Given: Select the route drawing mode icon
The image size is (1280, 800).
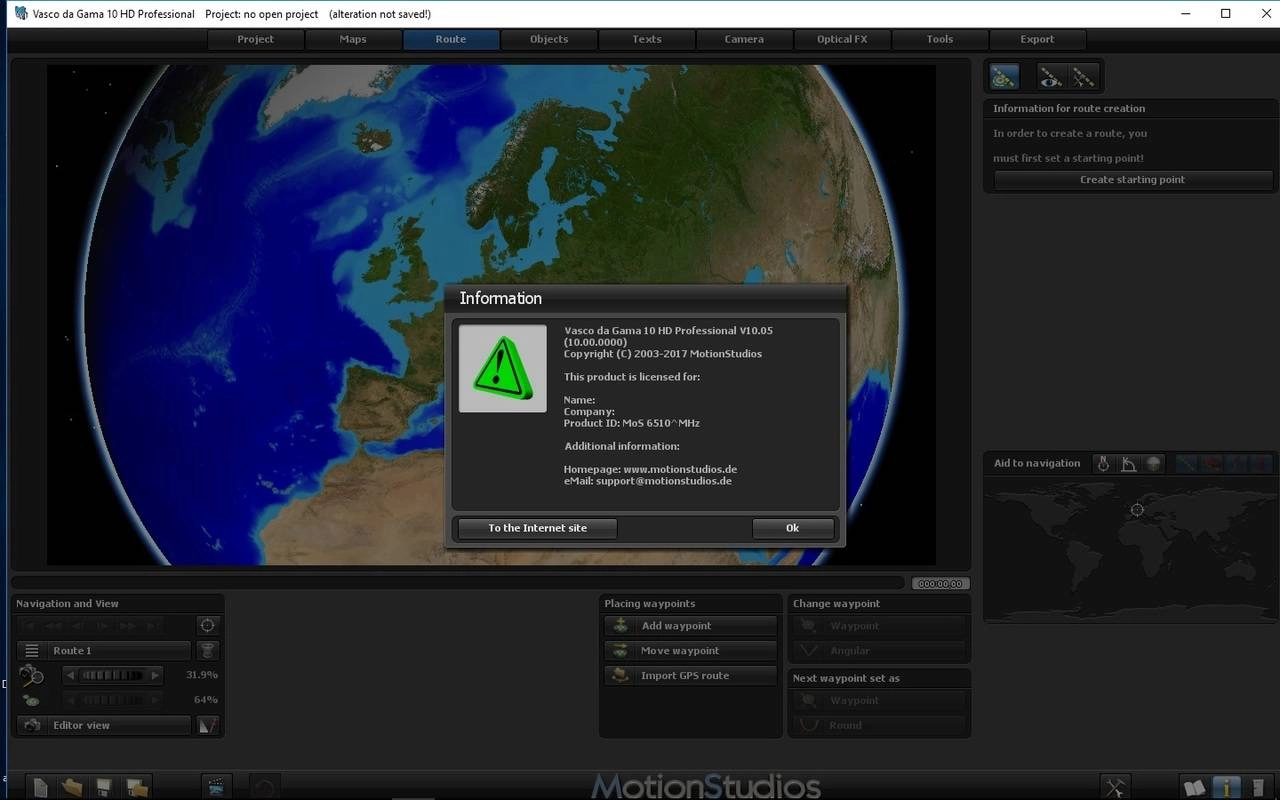Looking at the screenshot, I should [x=1004, y=76].
